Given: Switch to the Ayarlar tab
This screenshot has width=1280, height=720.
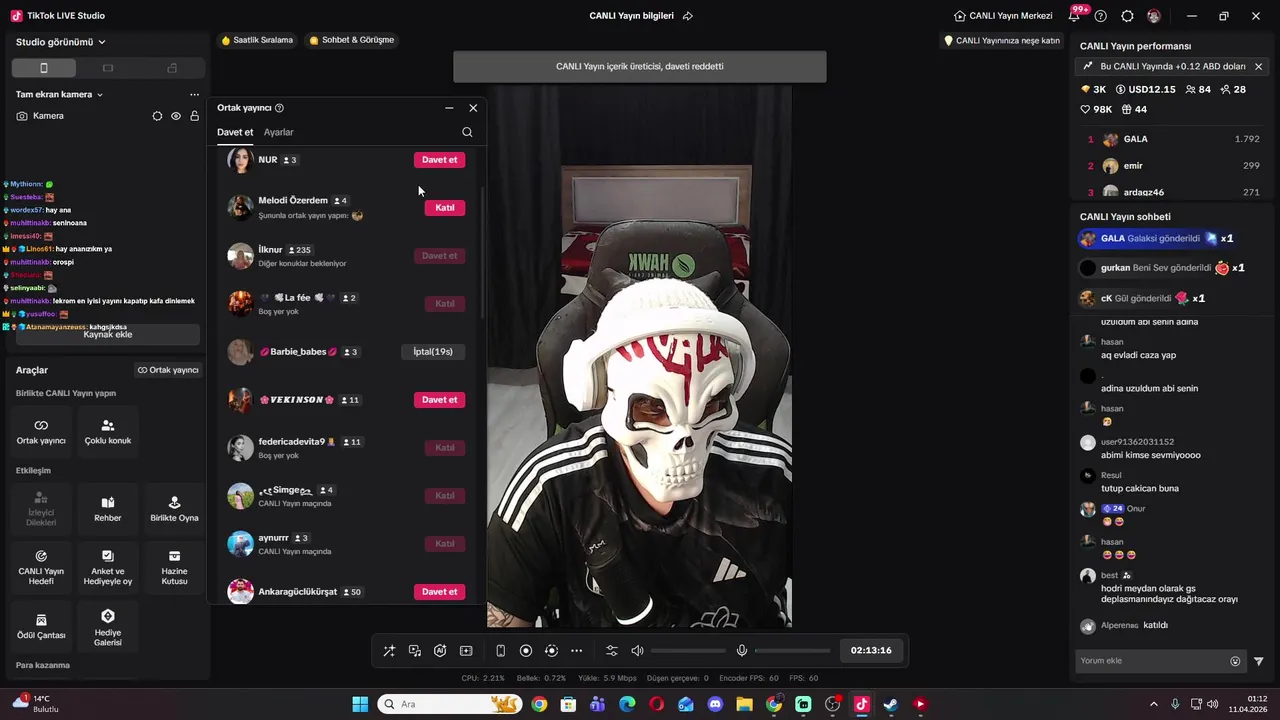Looking at the screenshot, I should 278,132.
